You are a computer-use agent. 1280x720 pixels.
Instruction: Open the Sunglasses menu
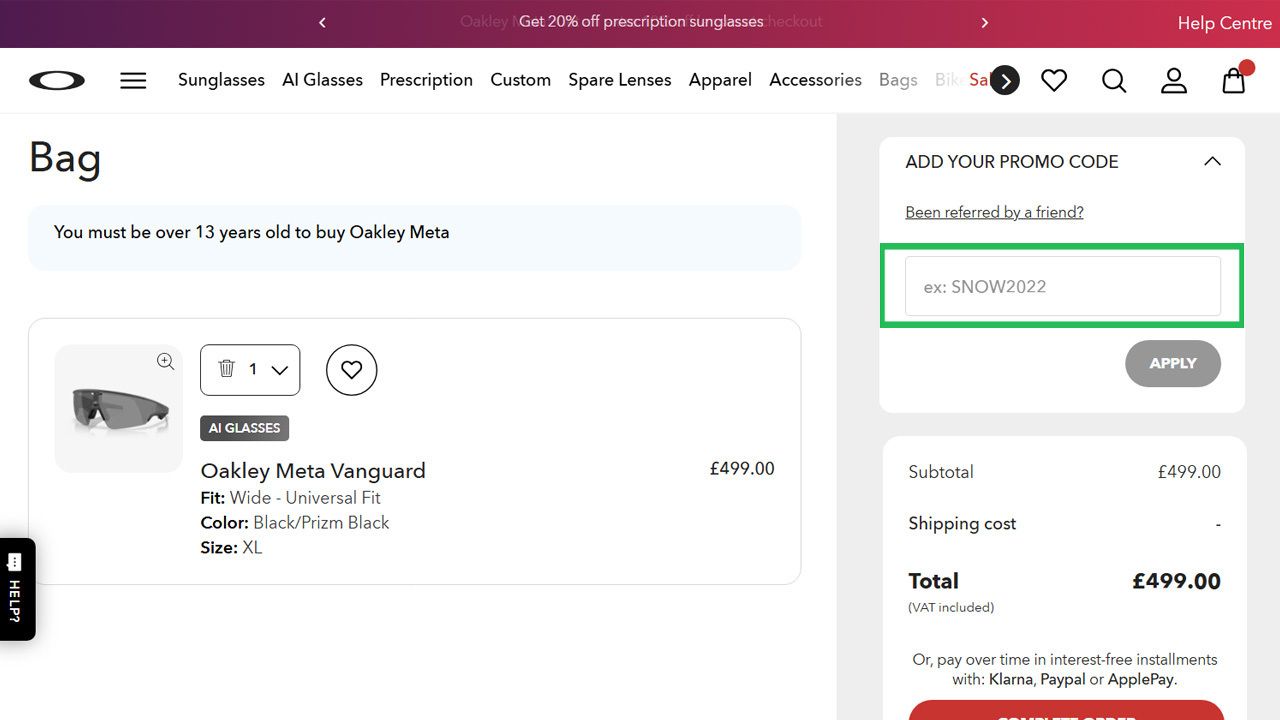(221, 80)
